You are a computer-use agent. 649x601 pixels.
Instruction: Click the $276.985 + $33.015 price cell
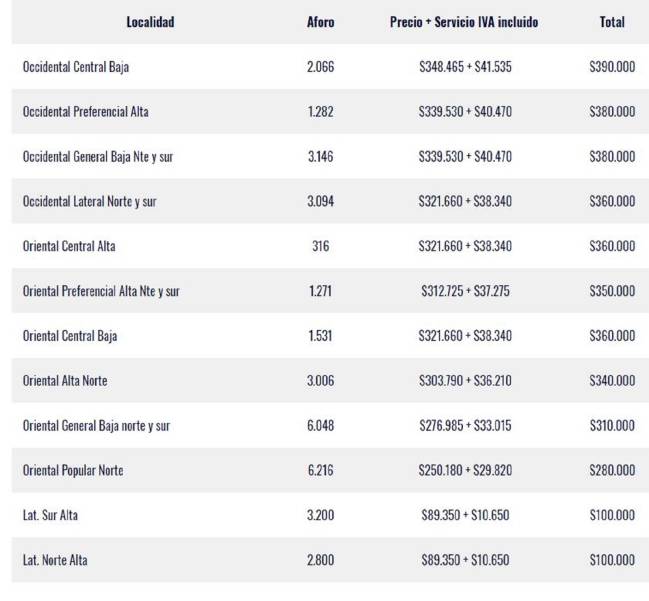tap(465, 426)
